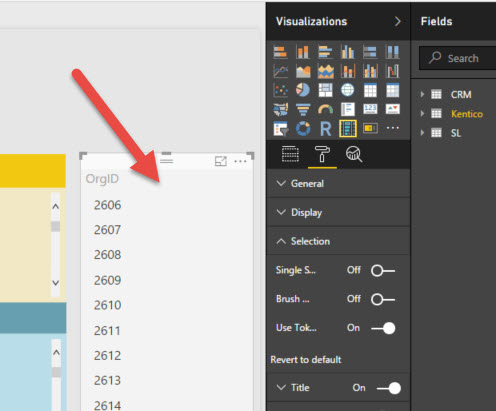496x411 pixels.
Task: Click scroll up arrow in blue visual
Action: coord(56,352)
